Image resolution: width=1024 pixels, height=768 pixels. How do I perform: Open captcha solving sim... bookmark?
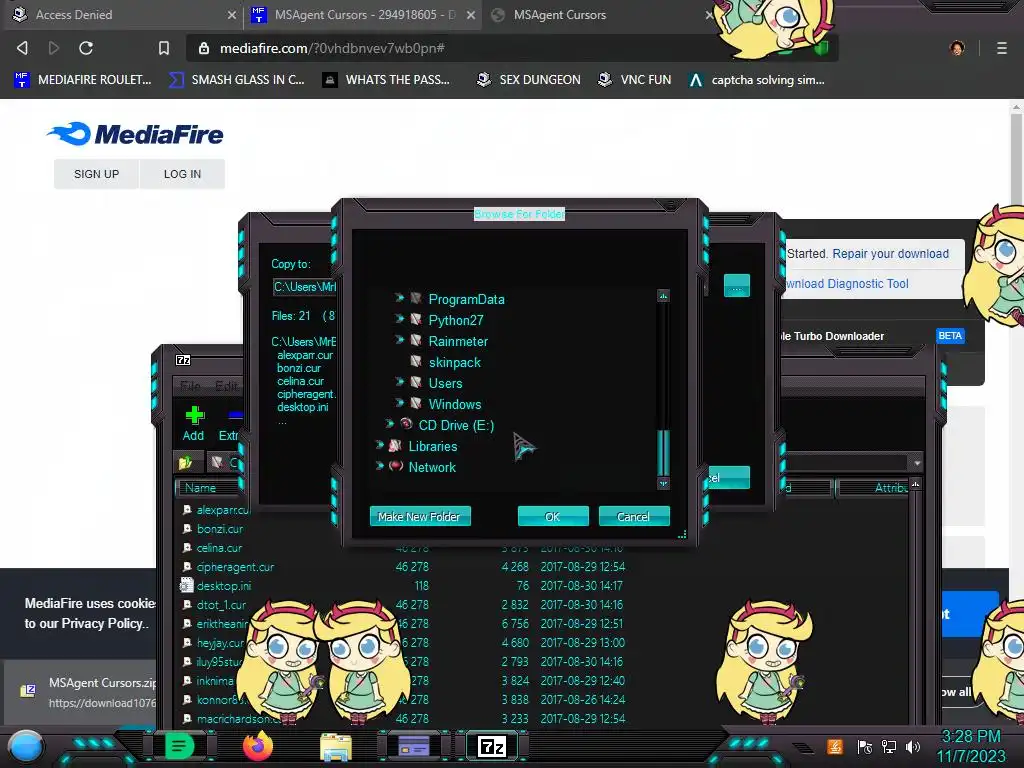click(756, 80)
